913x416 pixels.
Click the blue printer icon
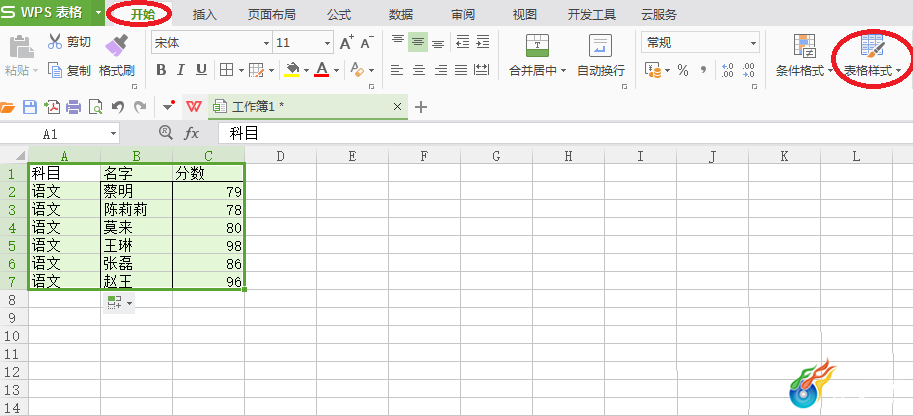point(73,107)
